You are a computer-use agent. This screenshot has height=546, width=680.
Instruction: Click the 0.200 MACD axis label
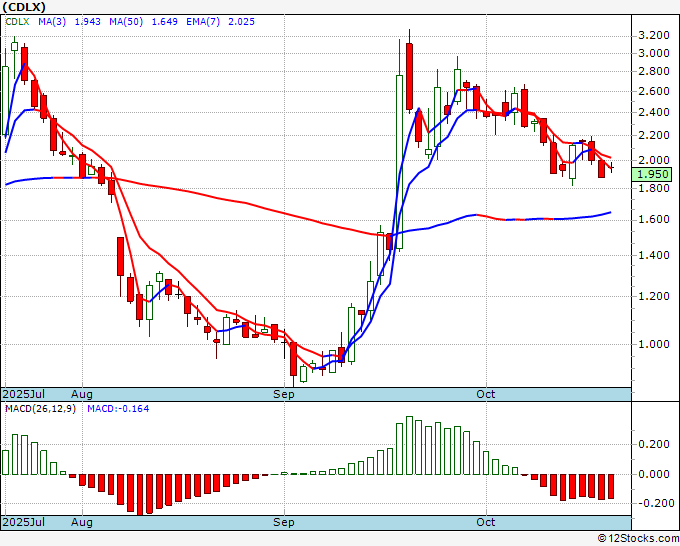(654, 446)
